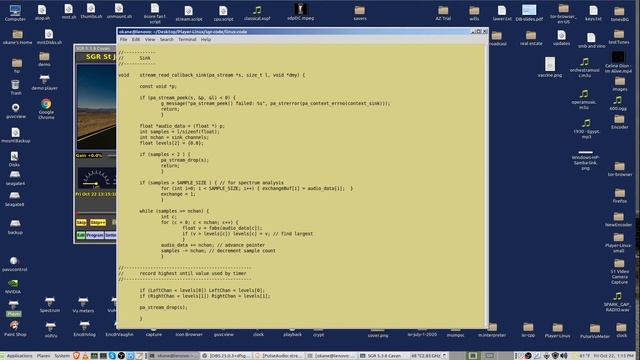Screen dimensions: 640x360
Task: Select the DB-slides.pdf file icon
Action: [529, 13]
